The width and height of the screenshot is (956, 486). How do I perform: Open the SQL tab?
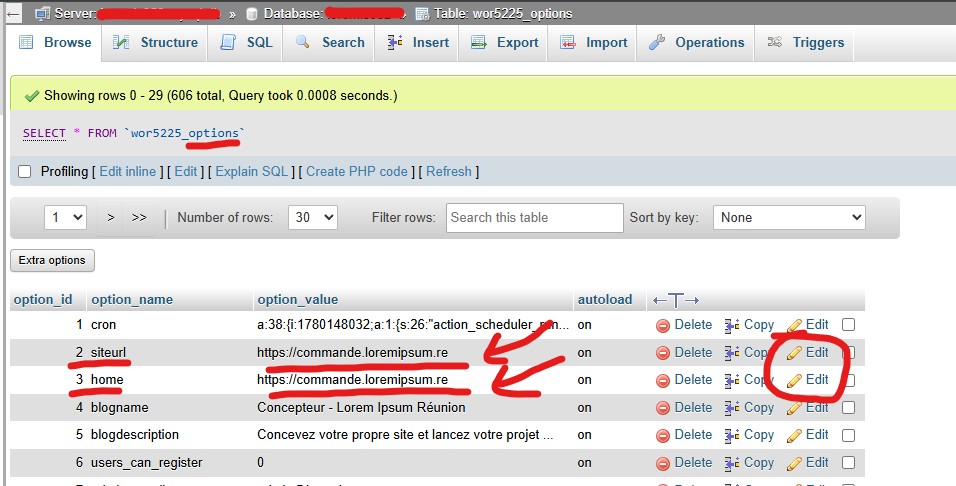pyautogui.click(x=245, y=43)
